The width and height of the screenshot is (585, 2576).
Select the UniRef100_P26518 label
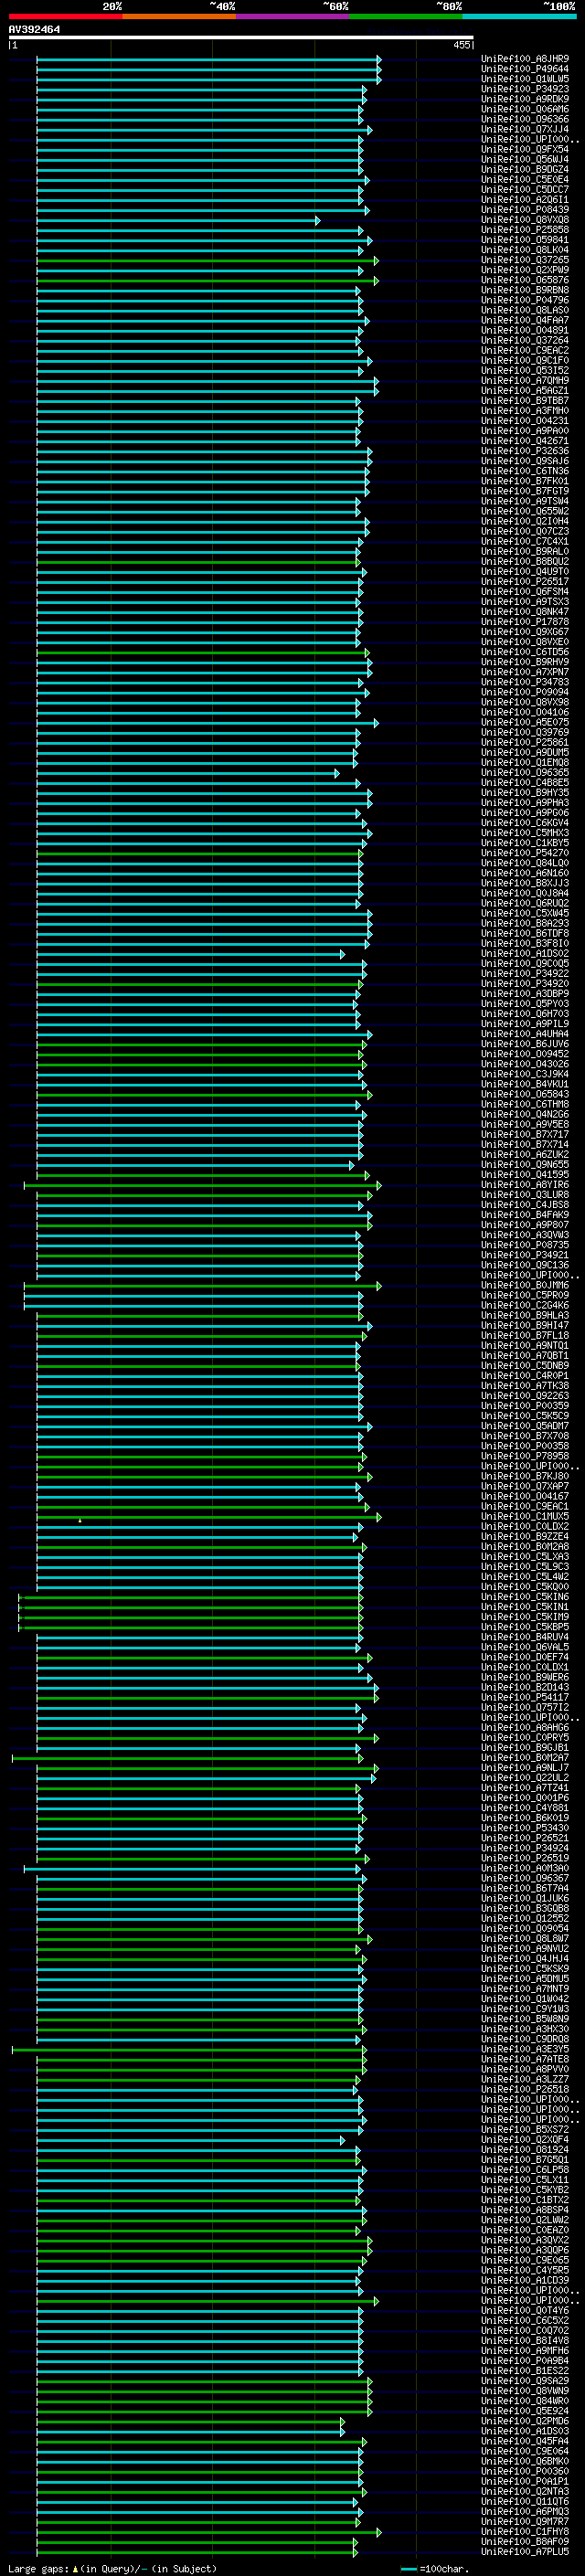(525, 2089)
